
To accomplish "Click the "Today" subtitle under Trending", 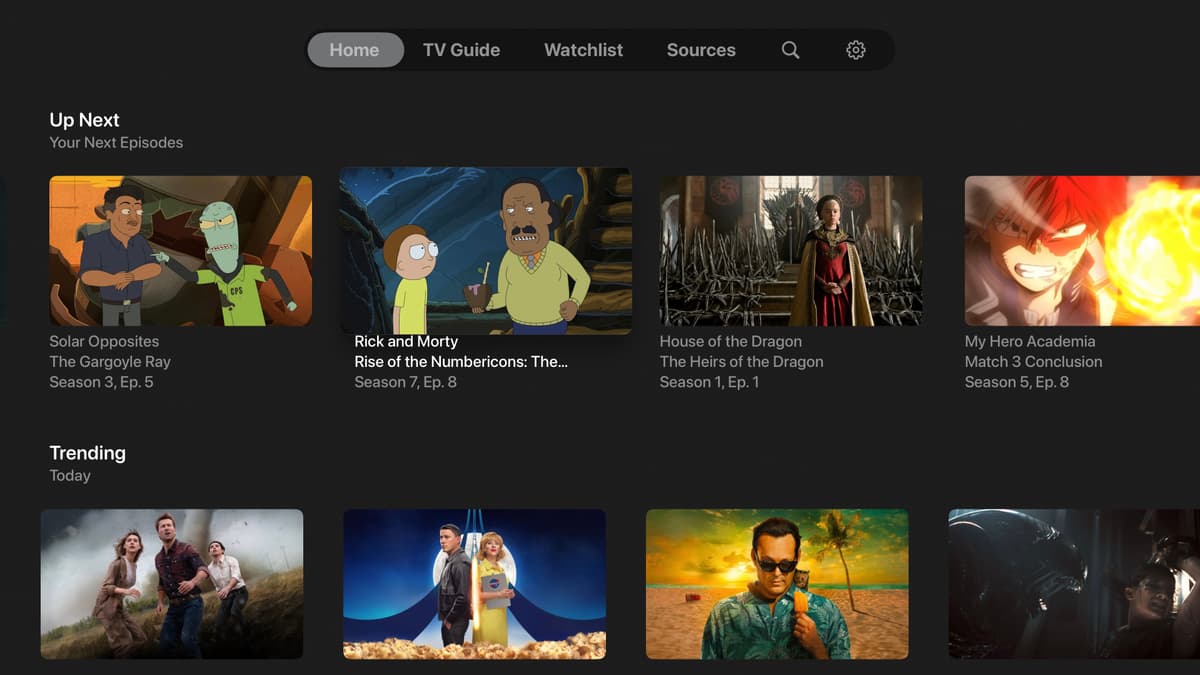I will click(70, 476).
